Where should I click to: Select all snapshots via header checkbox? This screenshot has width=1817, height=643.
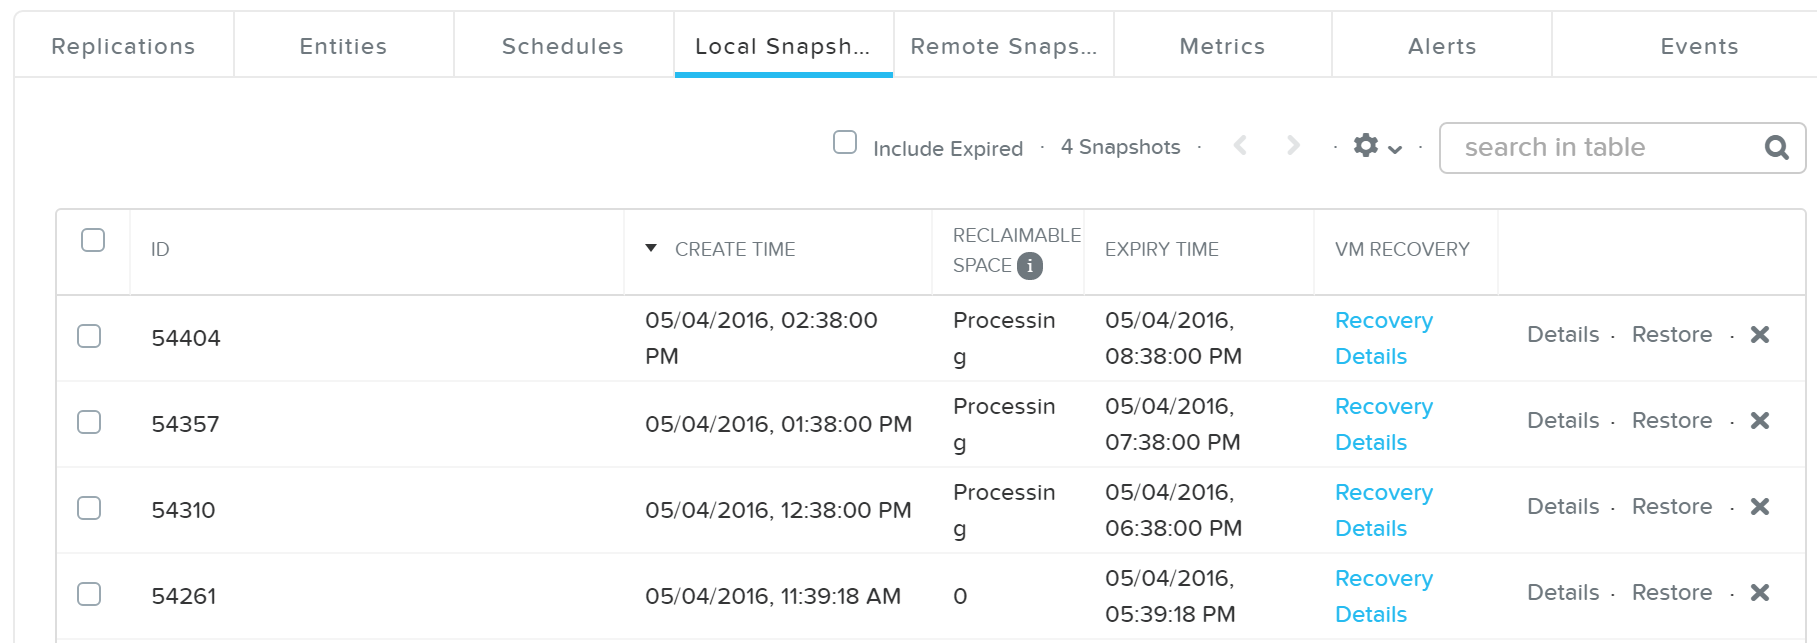click(92, 238)
